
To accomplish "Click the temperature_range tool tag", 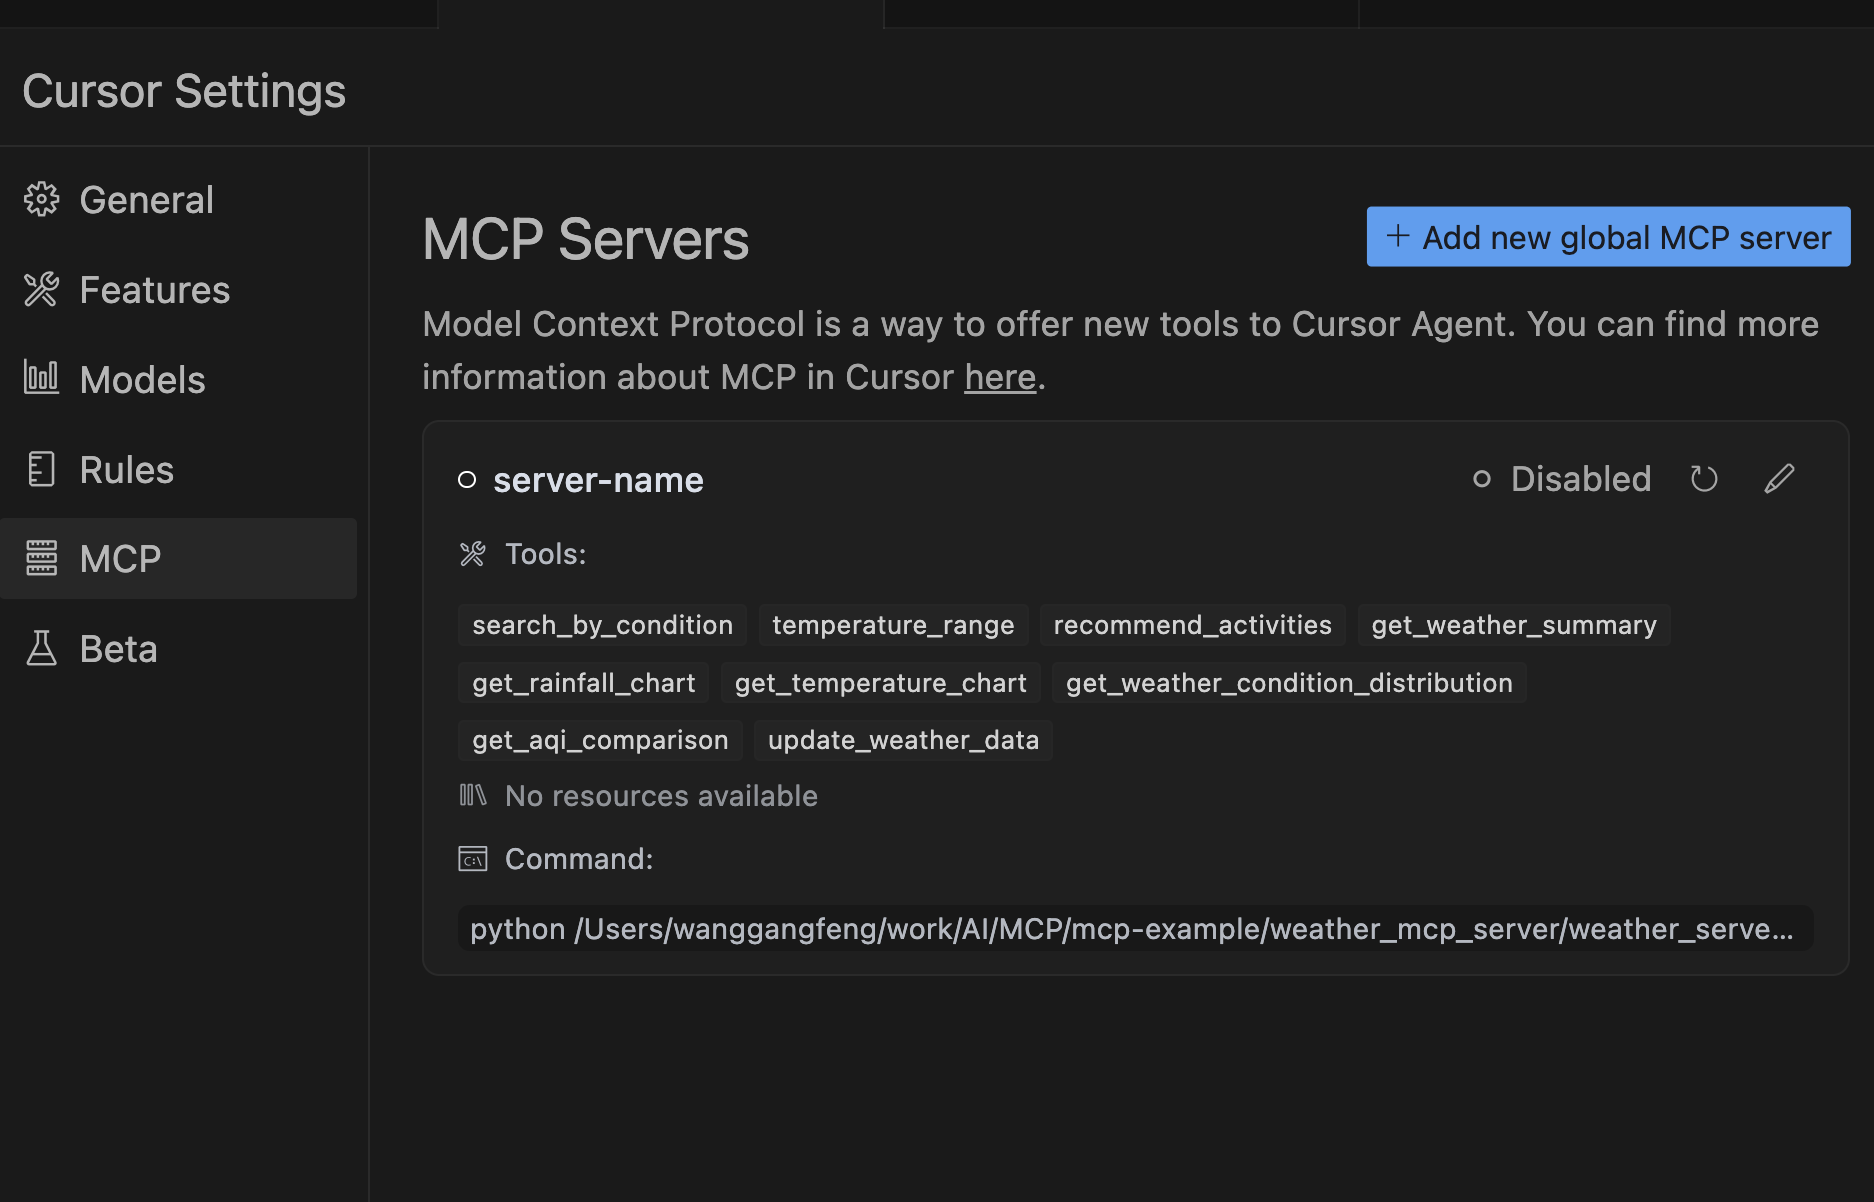I will [x=893, y=625].
